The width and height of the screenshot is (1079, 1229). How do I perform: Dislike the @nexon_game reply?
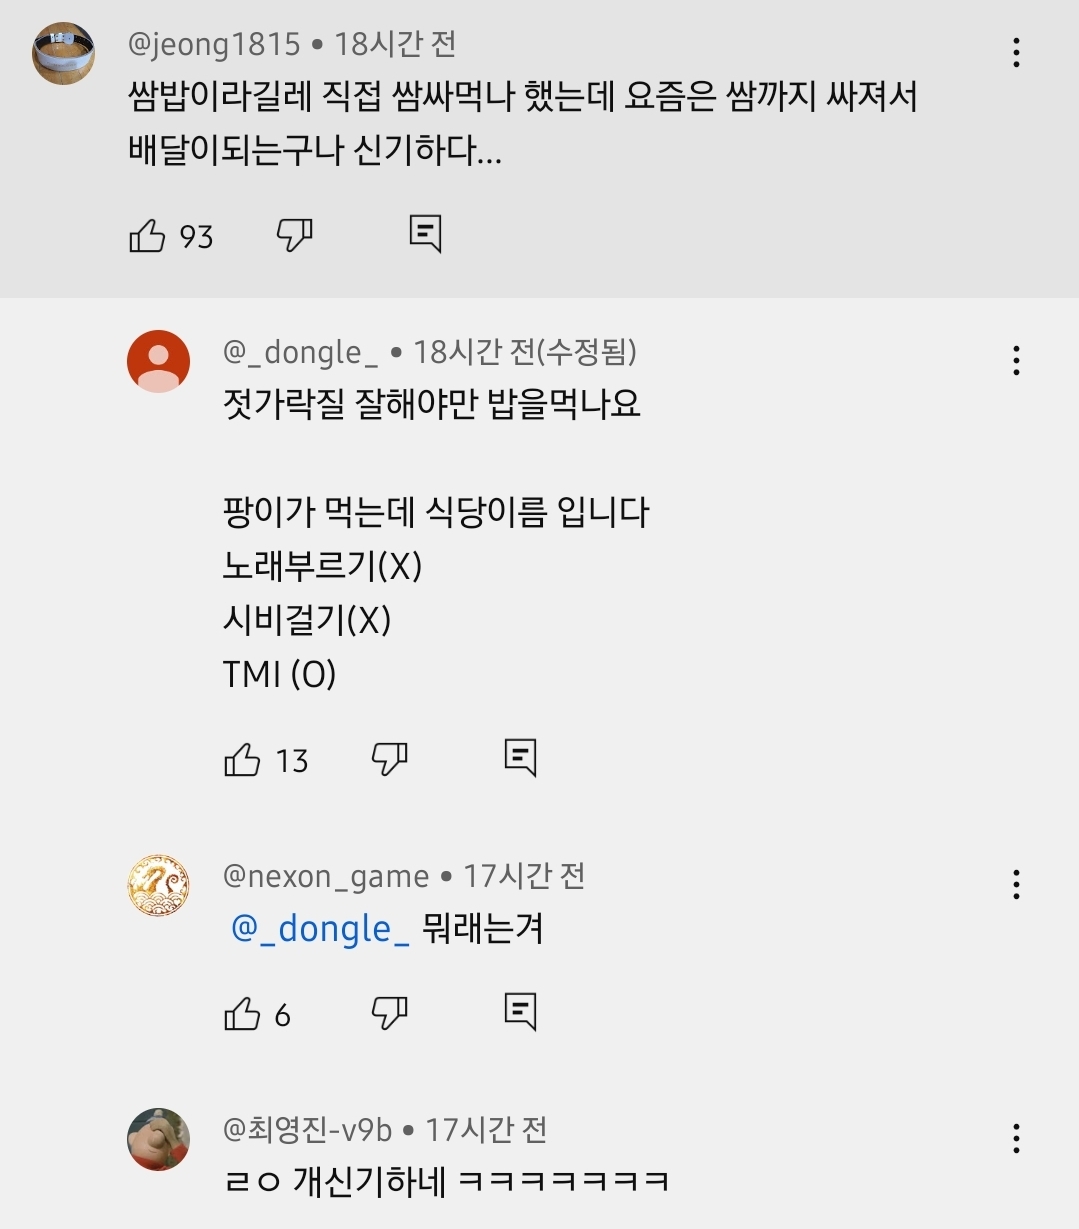tap(389, 1014)
